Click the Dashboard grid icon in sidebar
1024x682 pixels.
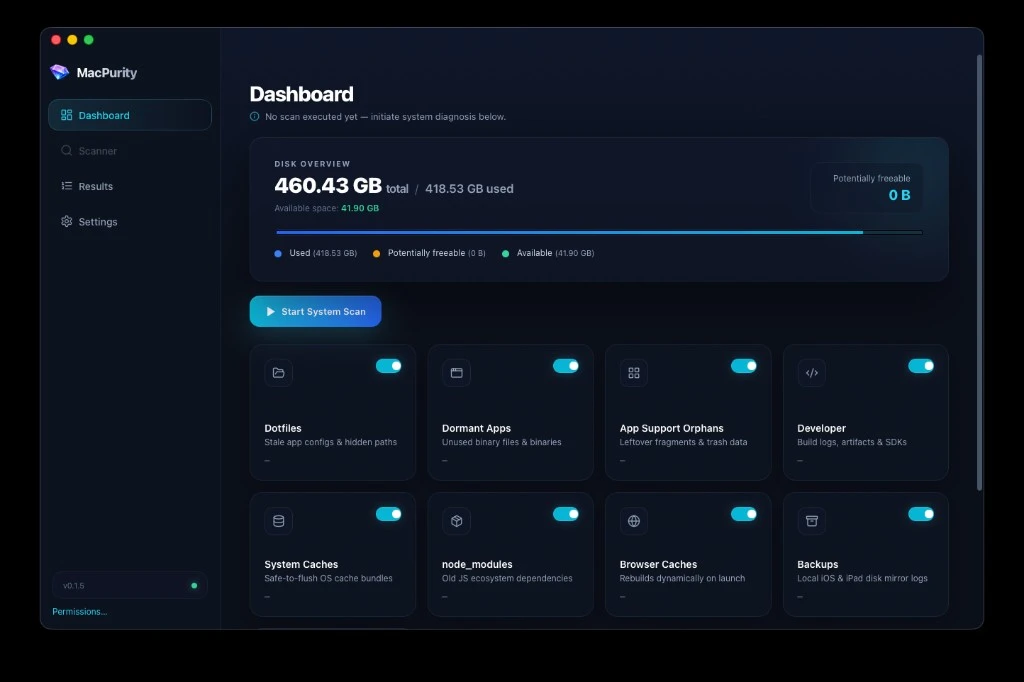point(67,115)
